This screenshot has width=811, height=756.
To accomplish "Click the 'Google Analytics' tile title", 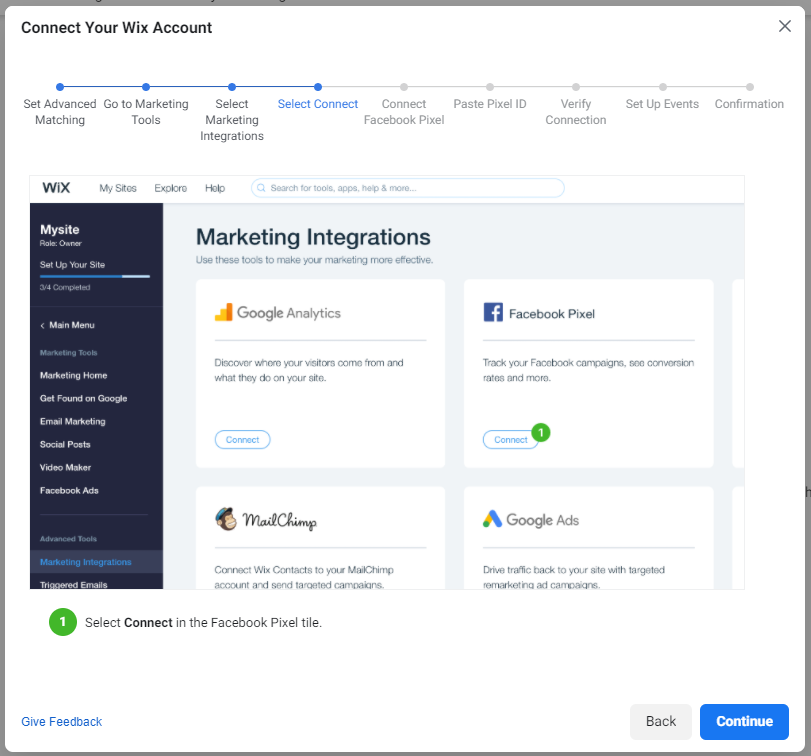I will (x=289, y=313).
